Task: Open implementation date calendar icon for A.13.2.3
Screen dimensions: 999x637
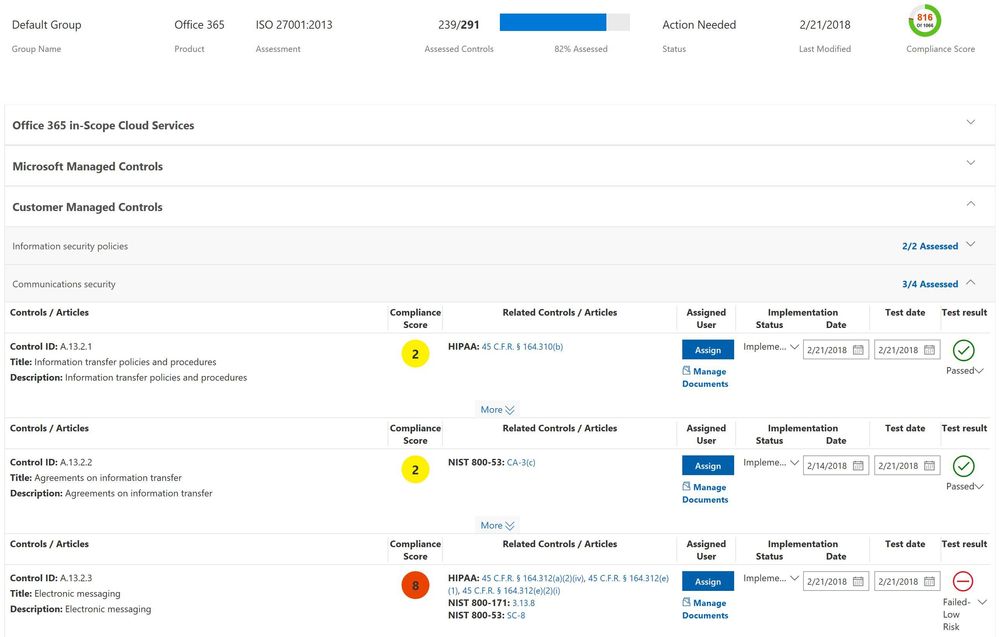Action: click(x=858, y=582)
